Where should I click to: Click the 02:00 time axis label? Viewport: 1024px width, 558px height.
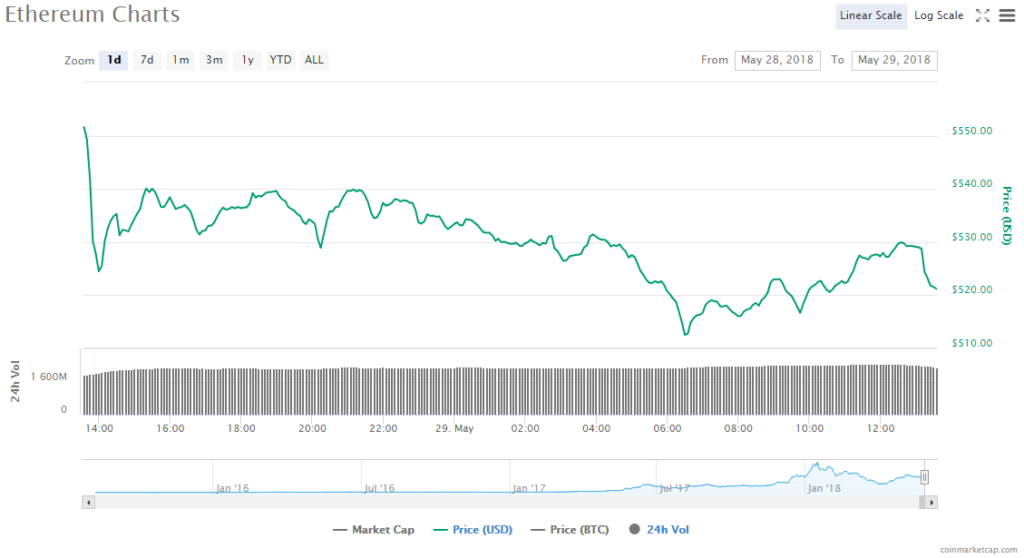pos(525,429)
